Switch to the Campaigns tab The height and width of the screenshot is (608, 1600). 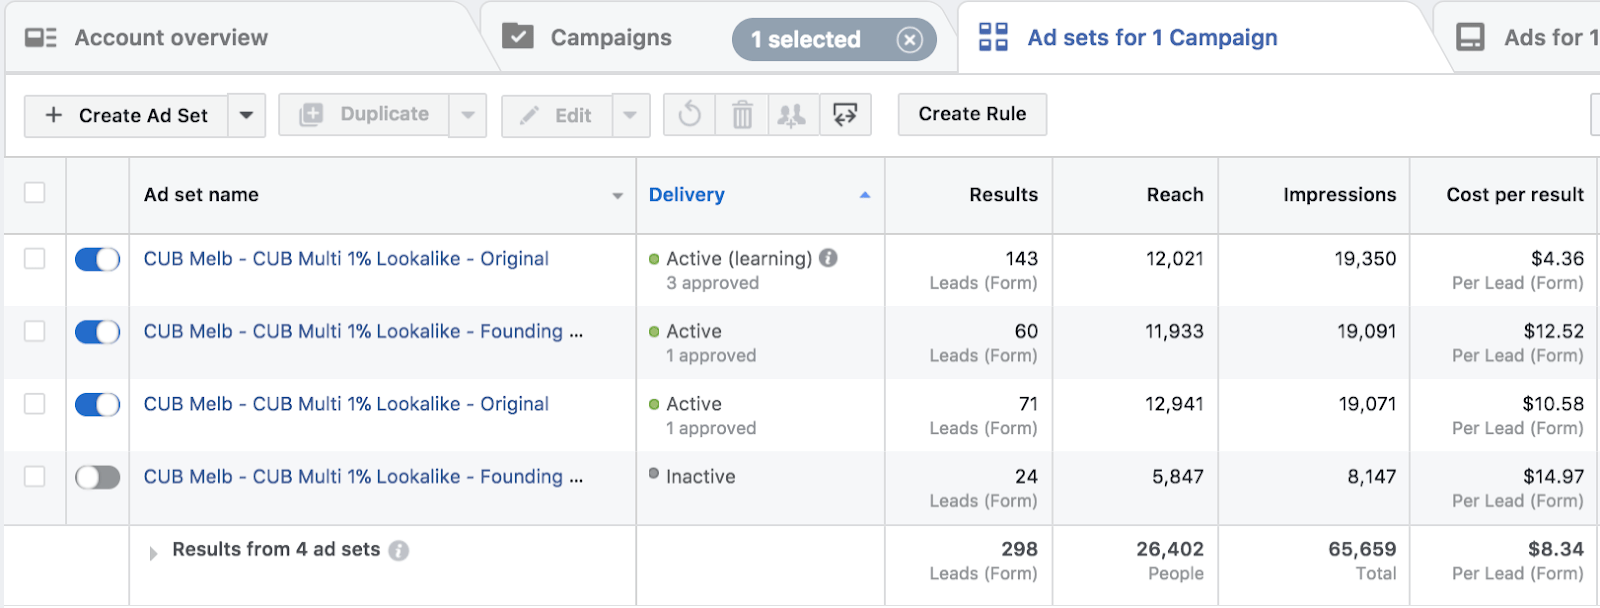tap(610, 38)
